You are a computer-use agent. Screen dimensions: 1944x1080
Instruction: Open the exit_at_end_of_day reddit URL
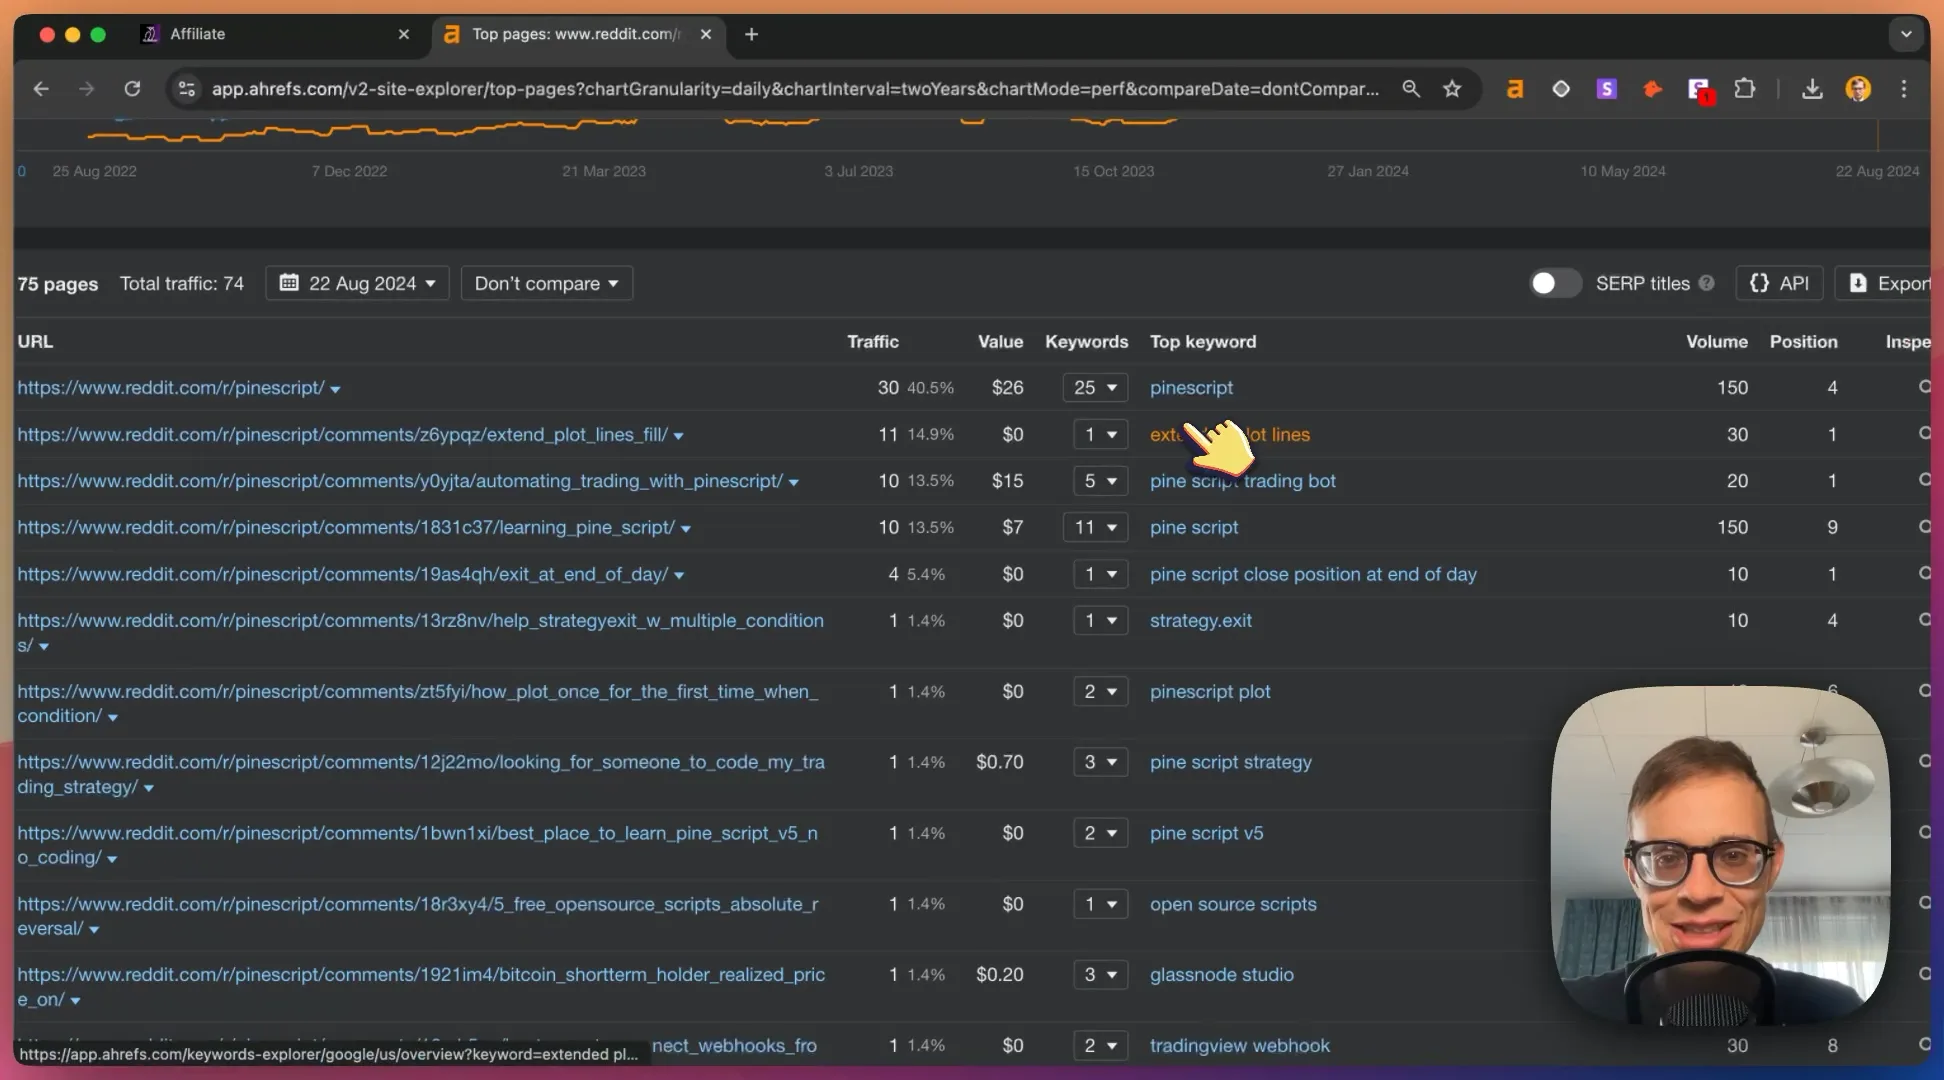[x=342, y=574]
